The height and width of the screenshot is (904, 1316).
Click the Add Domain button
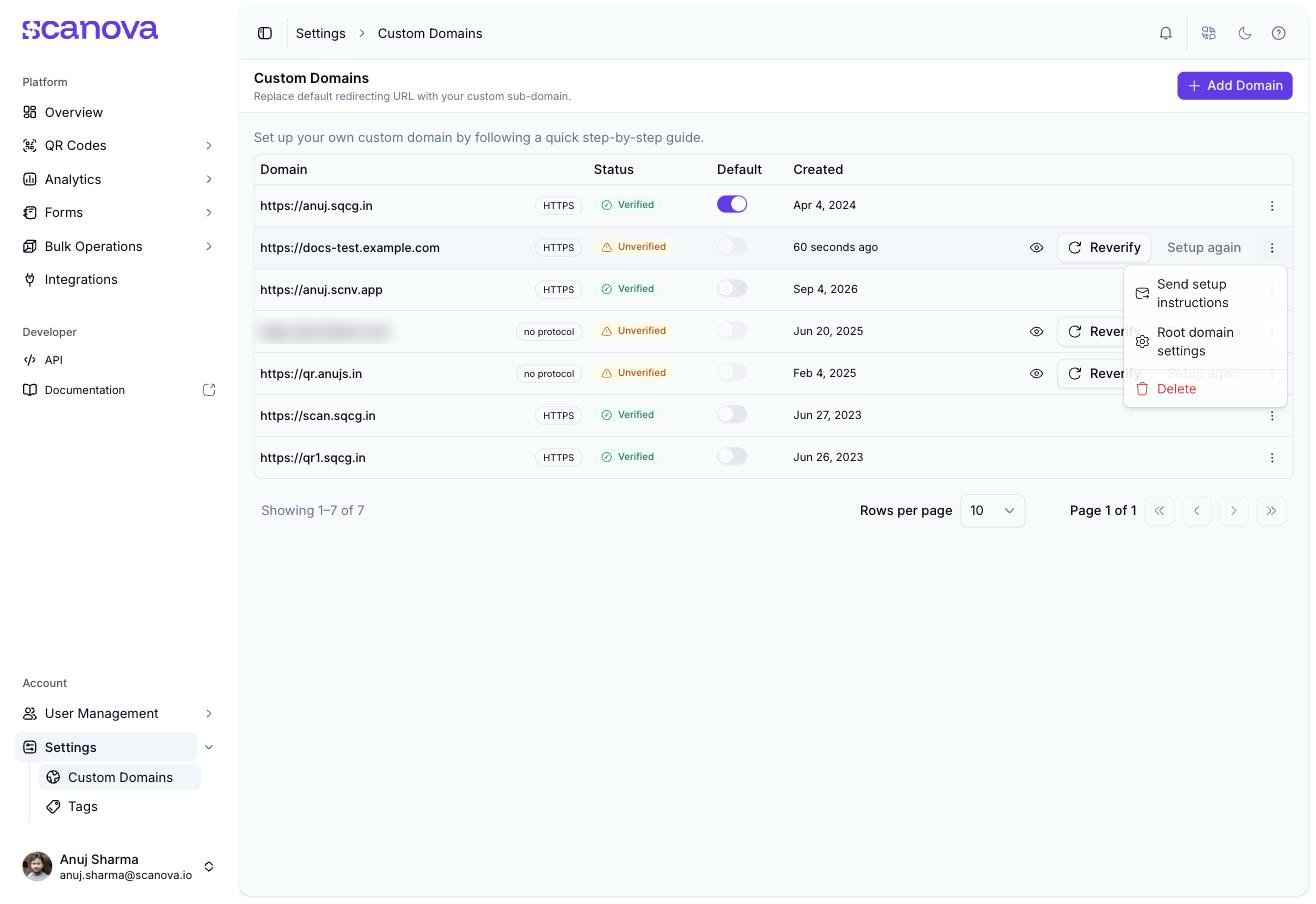(1235, 86)
